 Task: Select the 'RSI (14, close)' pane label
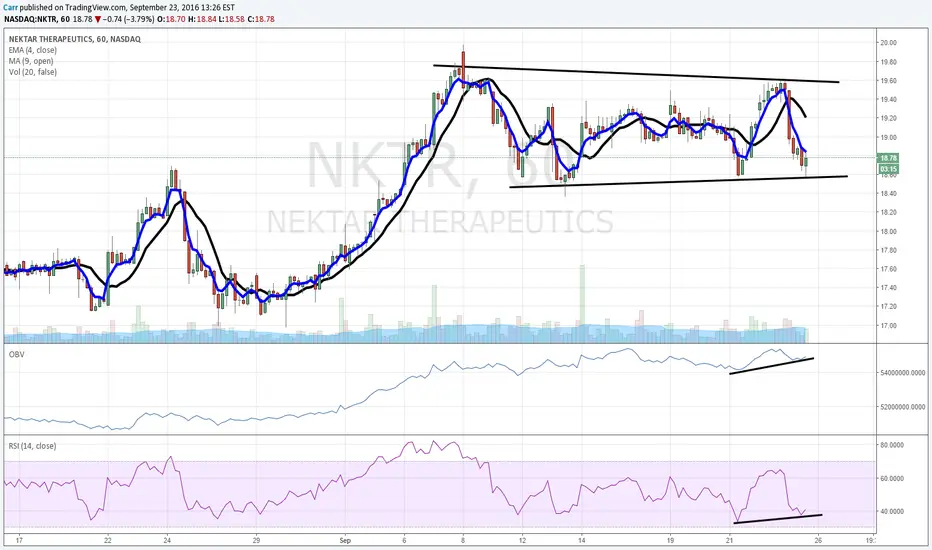click(x=32, y=445)
